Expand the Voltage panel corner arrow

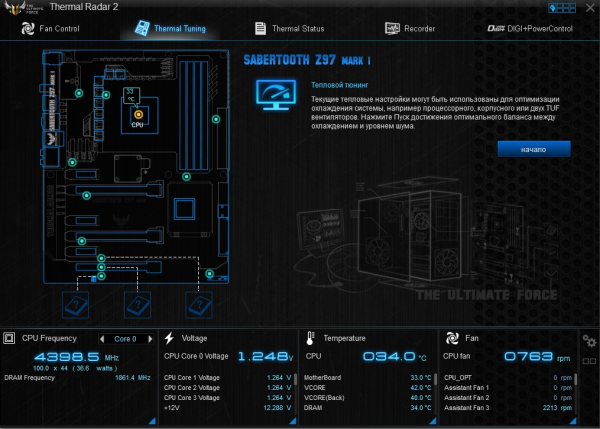pyautogui.click(x=292, y=421)
